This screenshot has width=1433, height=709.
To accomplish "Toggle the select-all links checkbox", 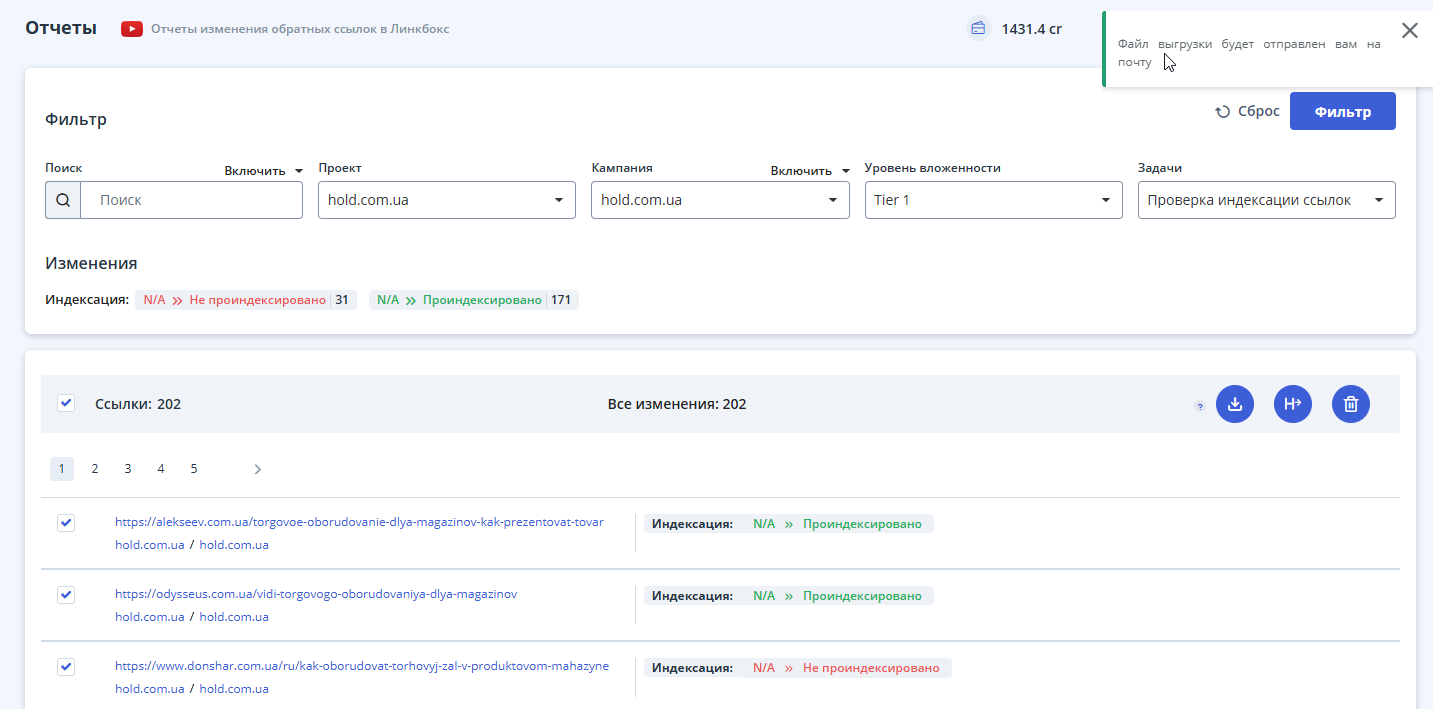I will [66, 403].
